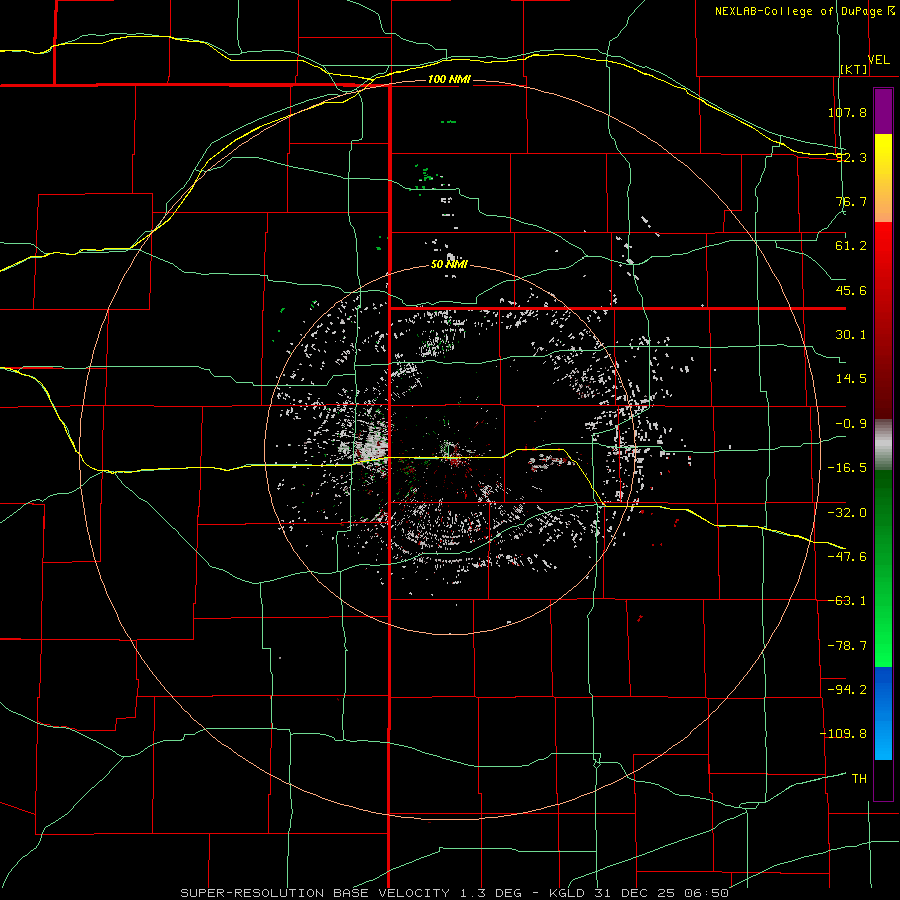900x900 pixels.
Task: Click the 92.3 value on velocity scale
Action: [x=851, y=157]
